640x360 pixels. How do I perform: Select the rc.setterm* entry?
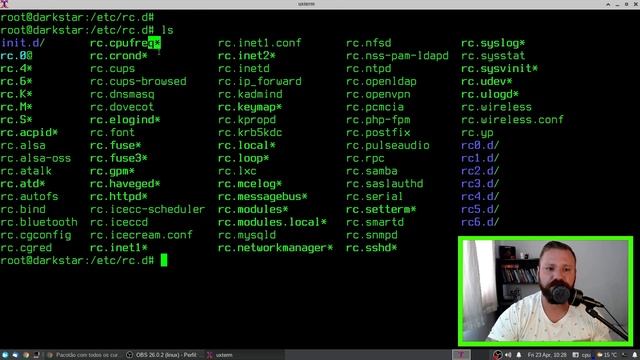tap(381, 209)
